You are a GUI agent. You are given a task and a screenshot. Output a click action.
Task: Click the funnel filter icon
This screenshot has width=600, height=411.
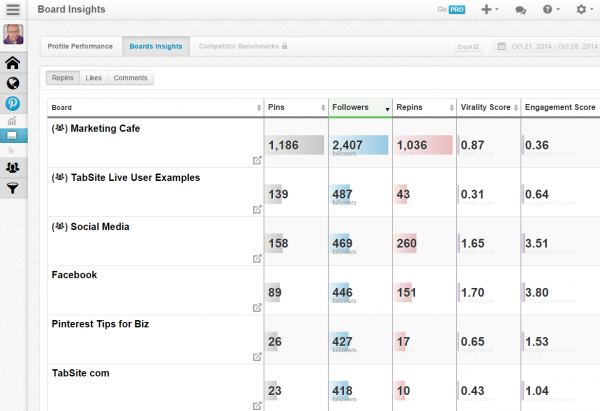coord(13,187)
